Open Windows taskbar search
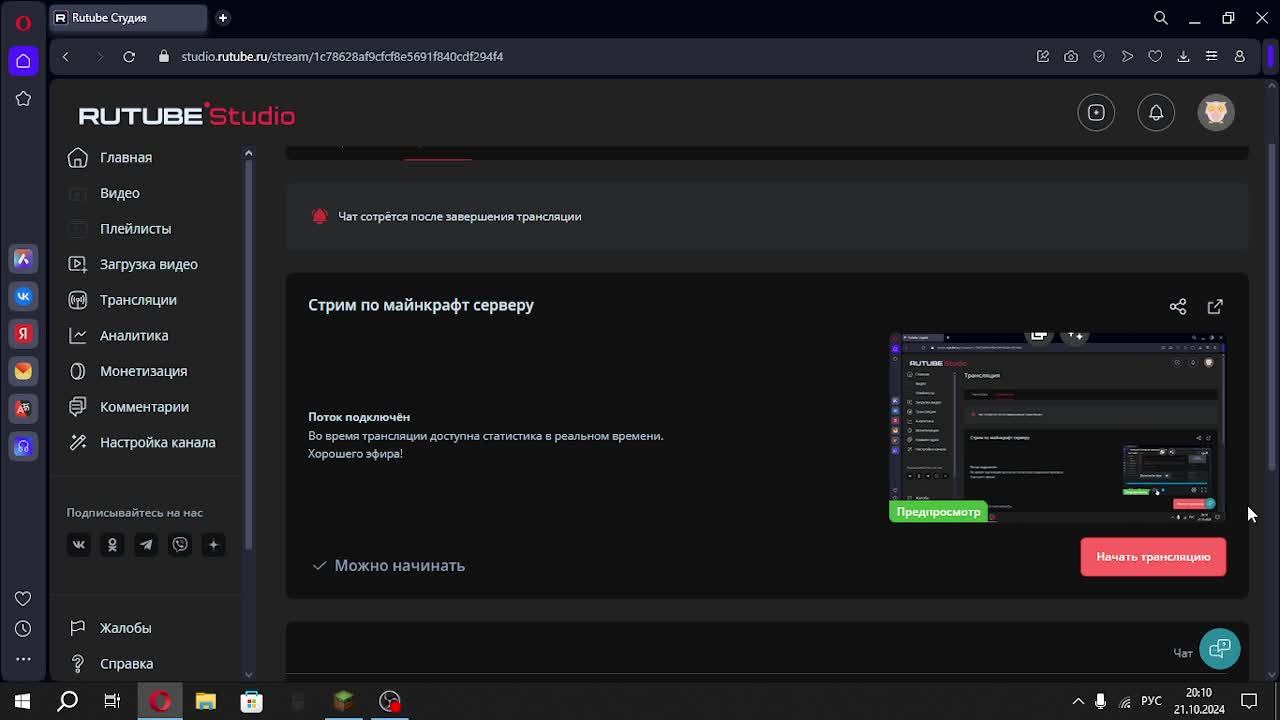 67,701
